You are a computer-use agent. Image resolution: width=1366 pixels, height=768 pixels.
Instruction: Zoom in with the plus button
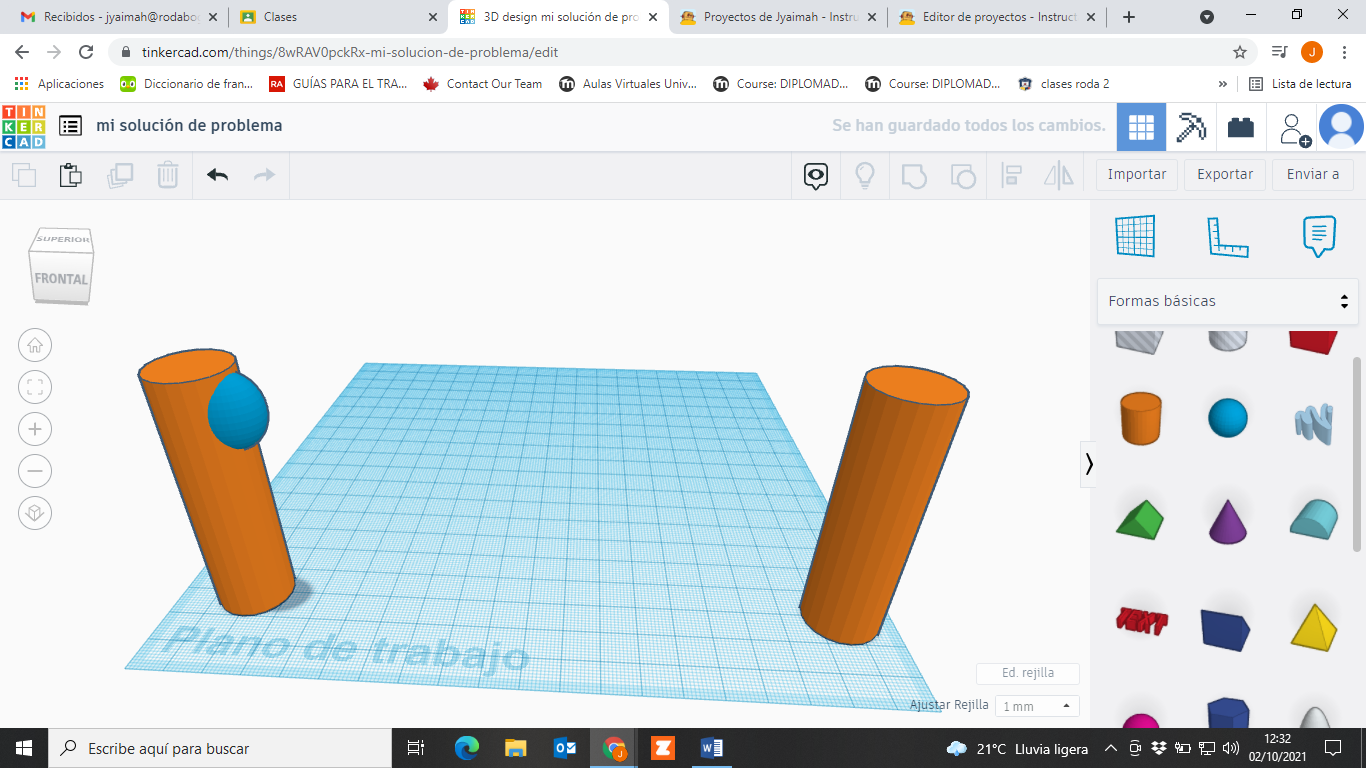(35, 430)
